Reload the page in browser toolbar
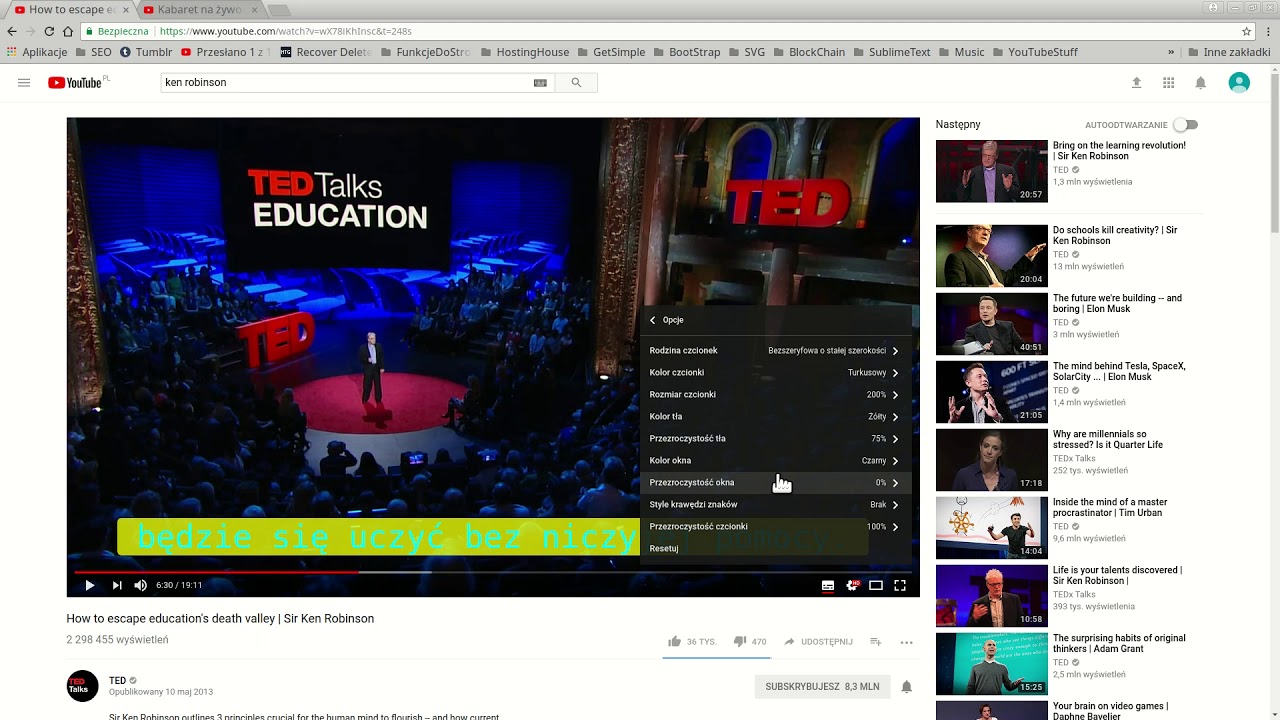 (x=48, y=31)
